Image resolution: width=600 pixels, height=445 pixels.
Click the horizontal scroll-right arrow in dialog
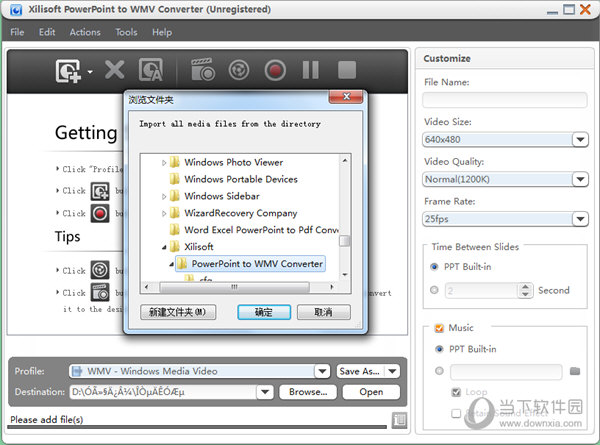click(x=332, y=287)
